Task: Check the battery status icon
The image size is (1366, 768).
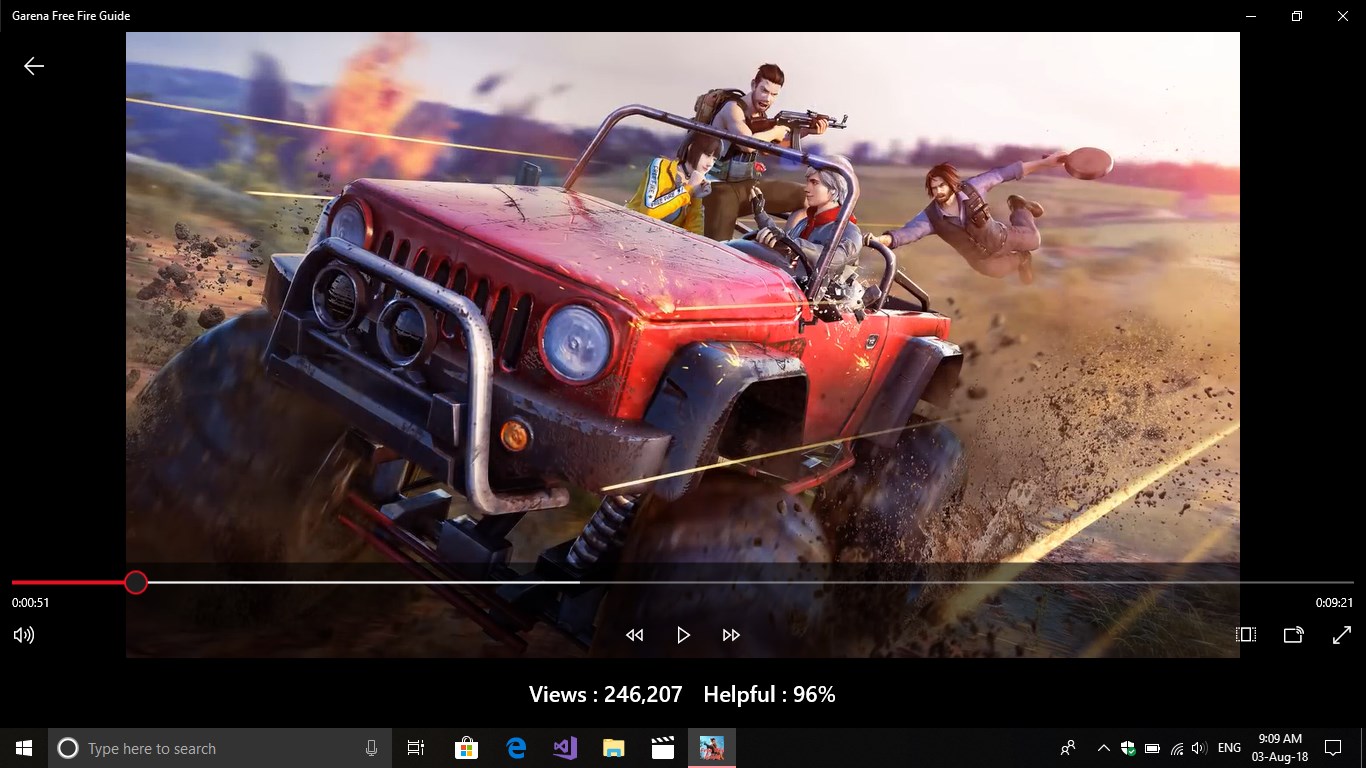Action: point(1152,748)
